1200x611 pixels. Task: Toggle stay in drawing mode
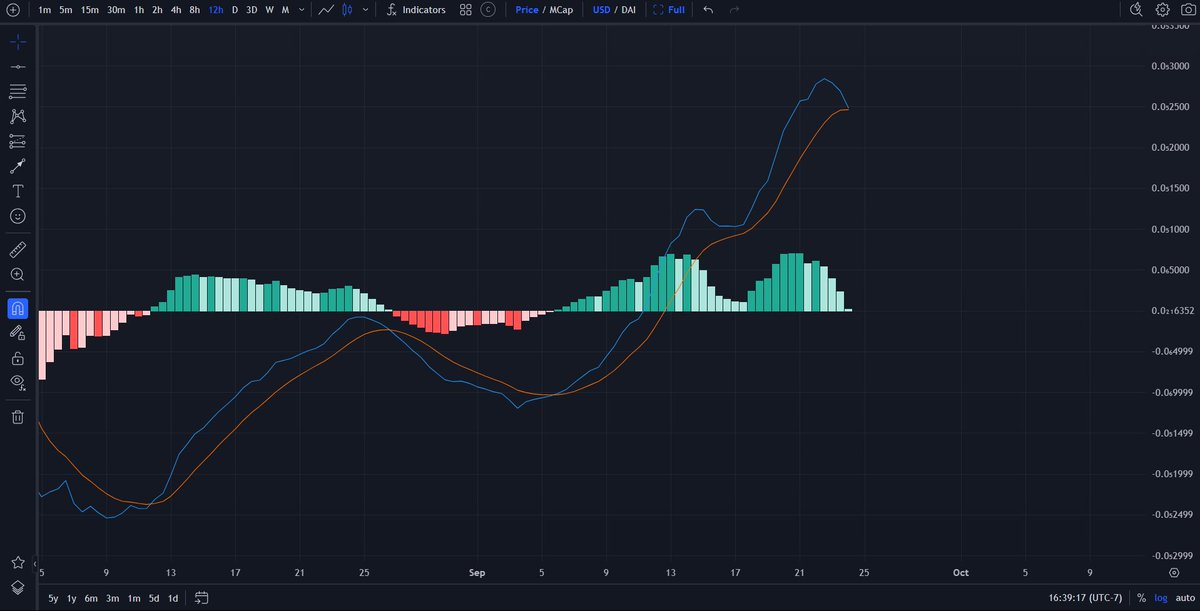tap(18, 333)
